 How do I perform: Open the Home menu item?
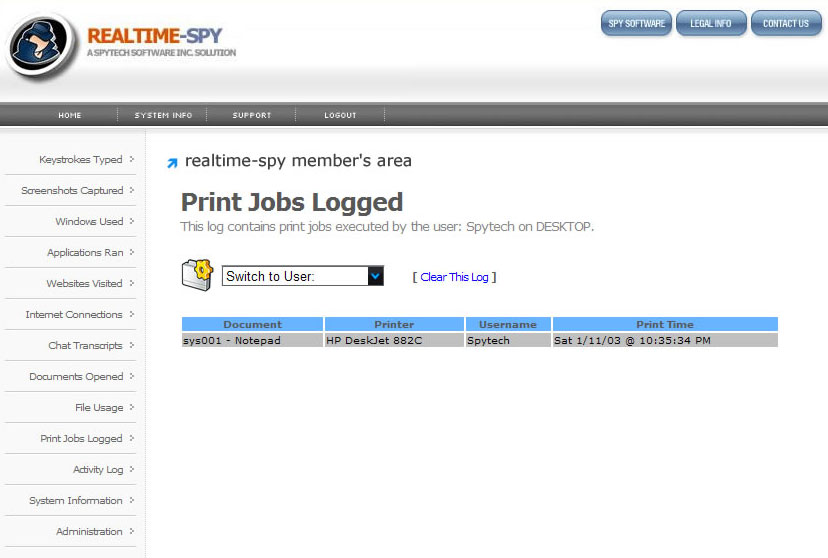click(x=70, y=115)
